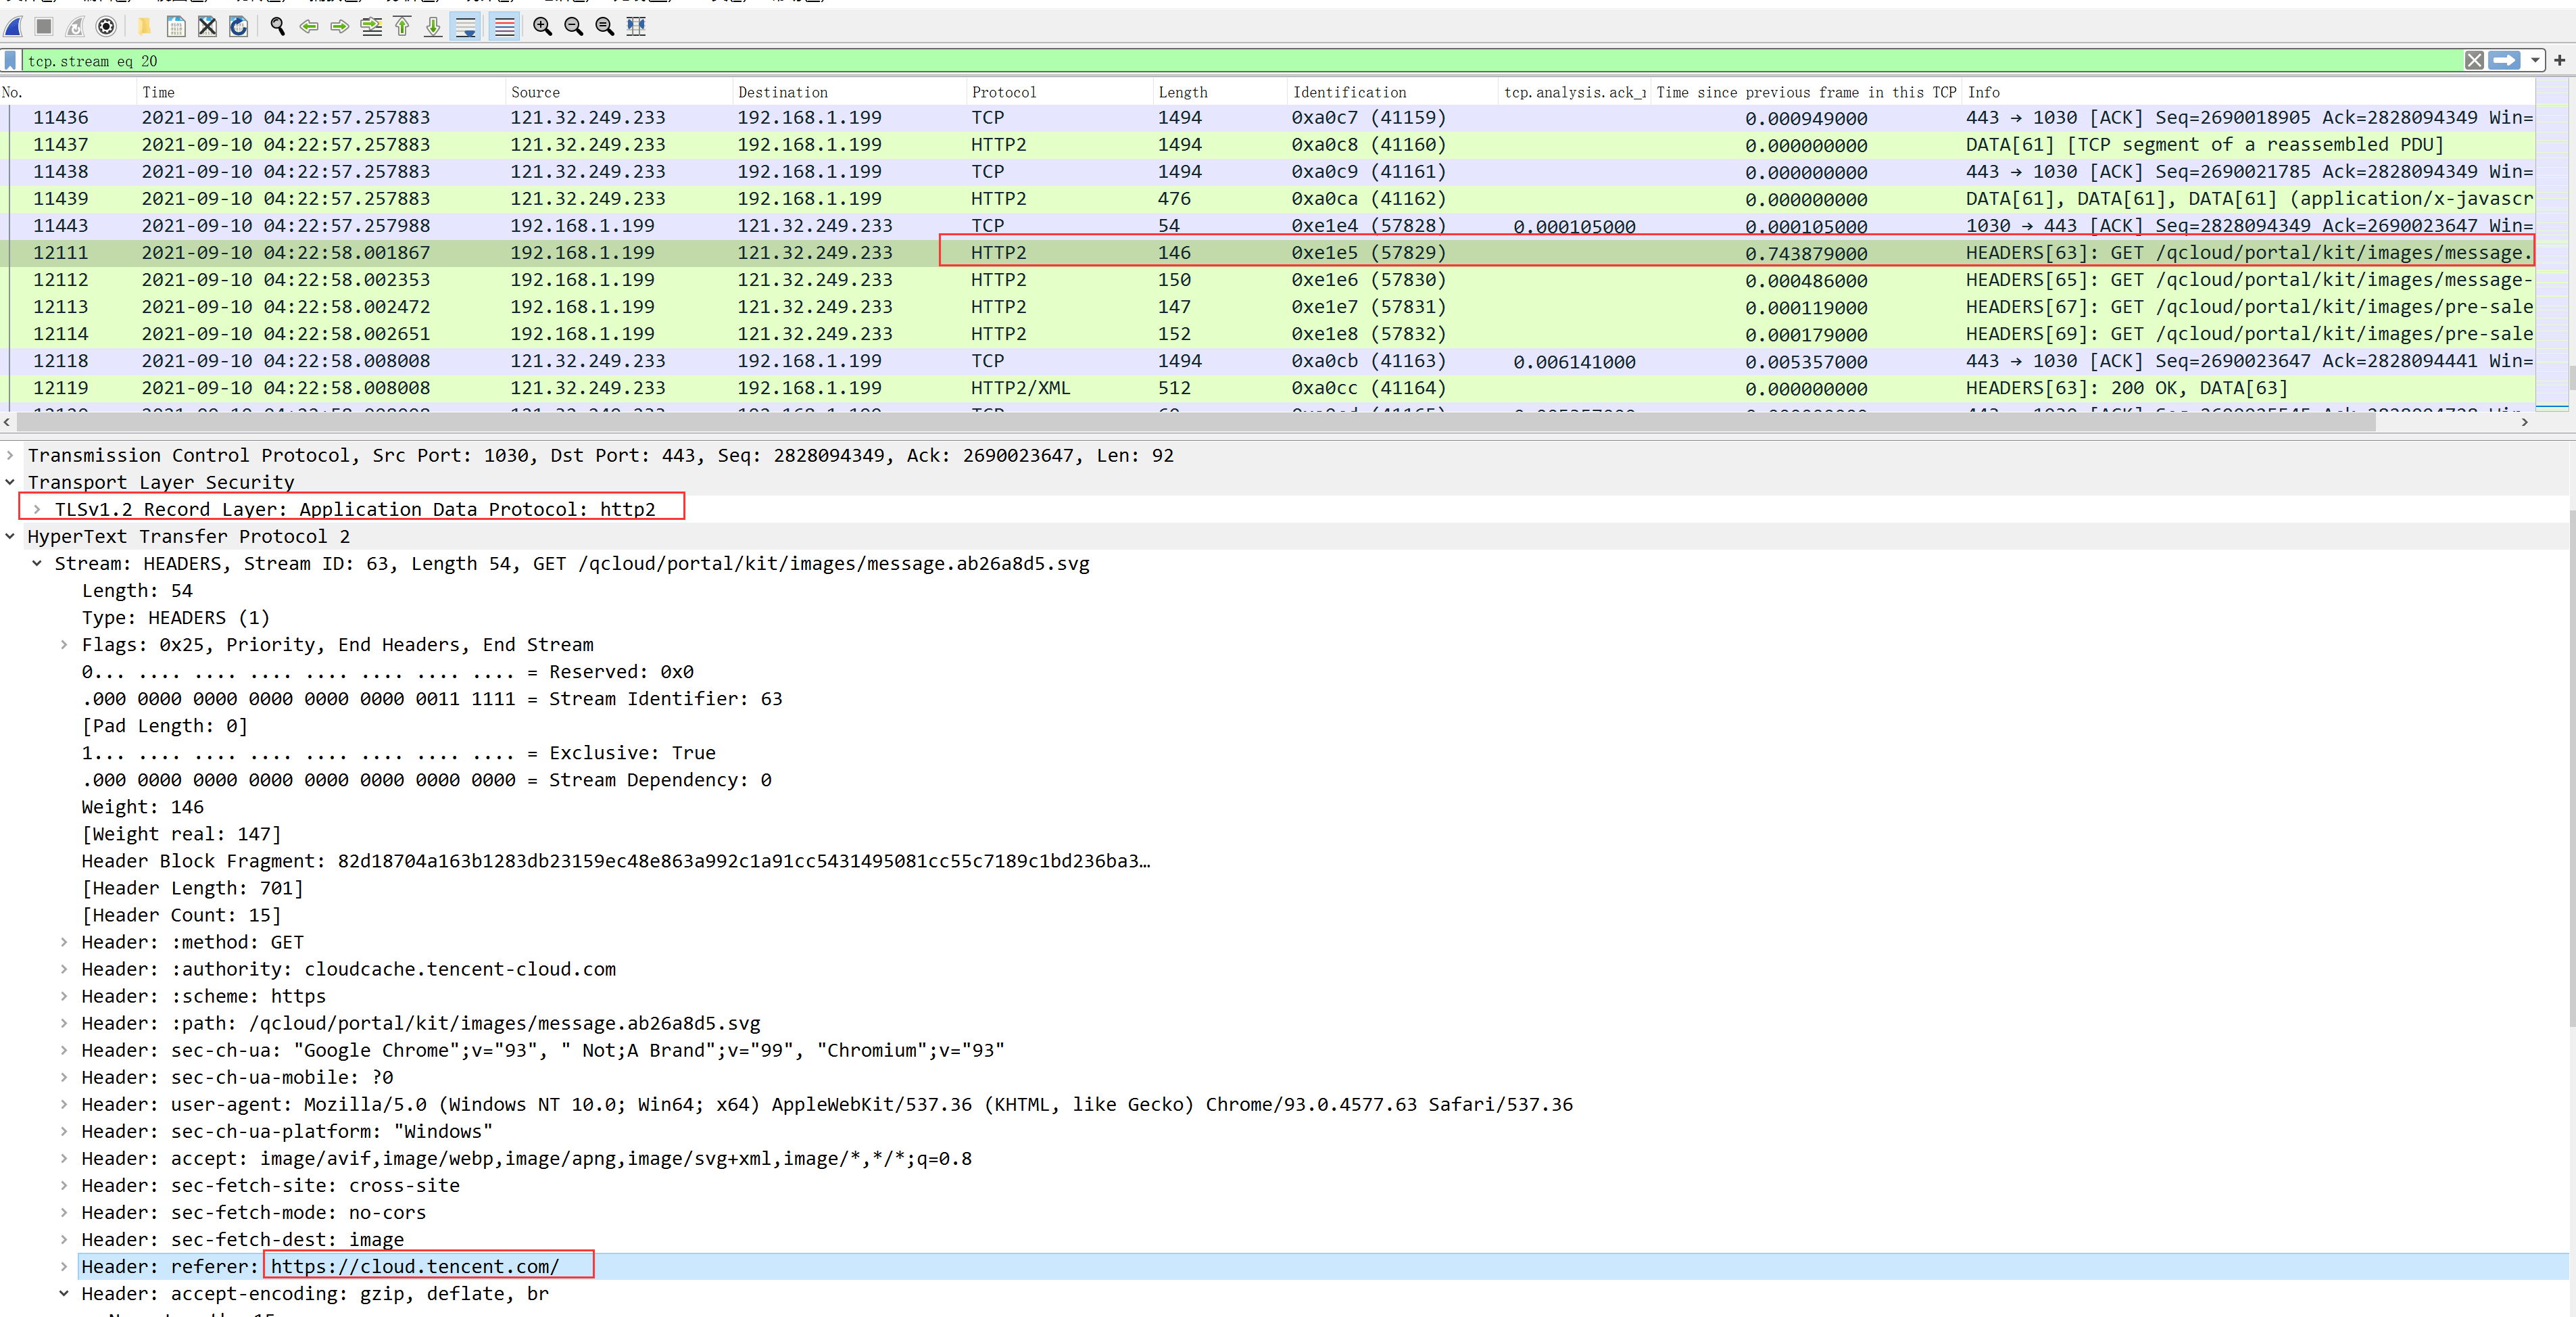Select Stream Identifier: 63 line
Viewport: 2576px width, 1317px height.
[x=432, y=699]
